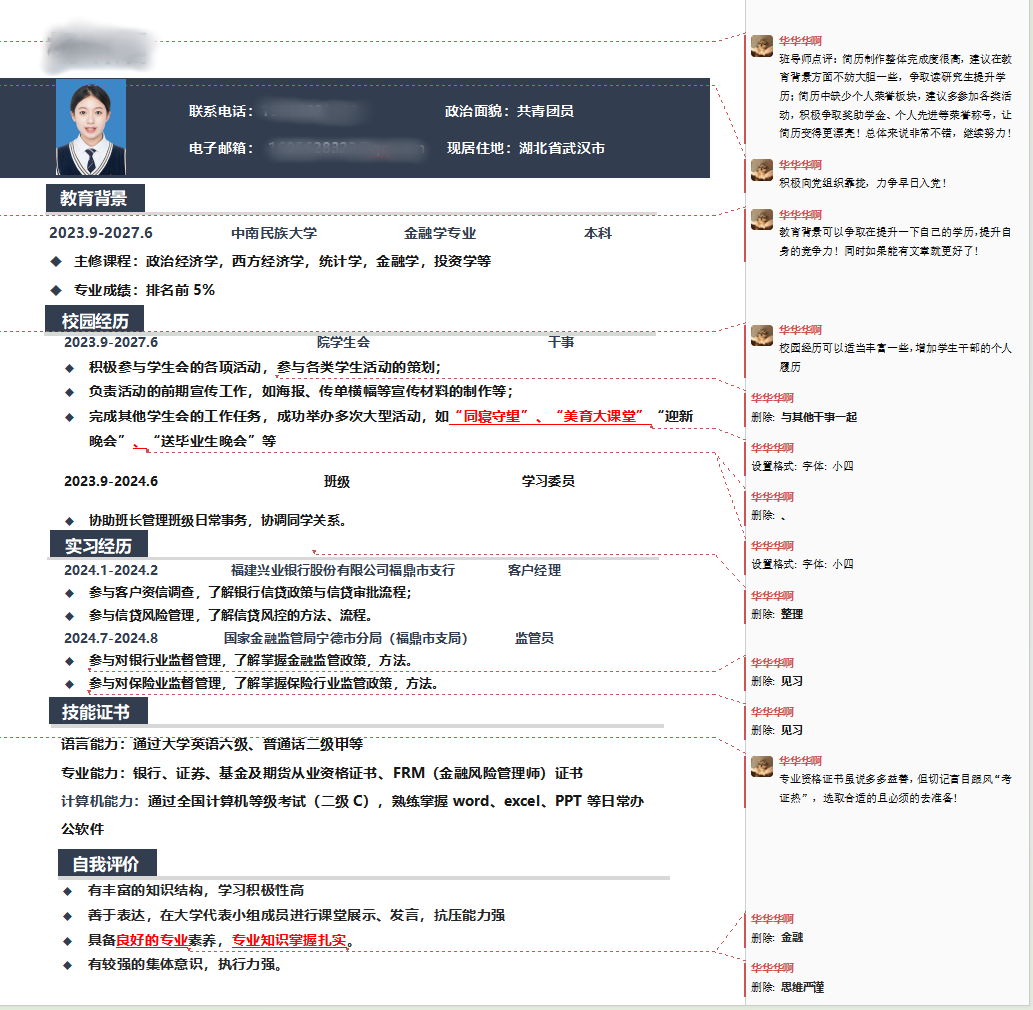Select the 删除: 整理 revision balloon
This screenshot has width=1033, height=1010.
pyautogui.click(x=791, y=614)
